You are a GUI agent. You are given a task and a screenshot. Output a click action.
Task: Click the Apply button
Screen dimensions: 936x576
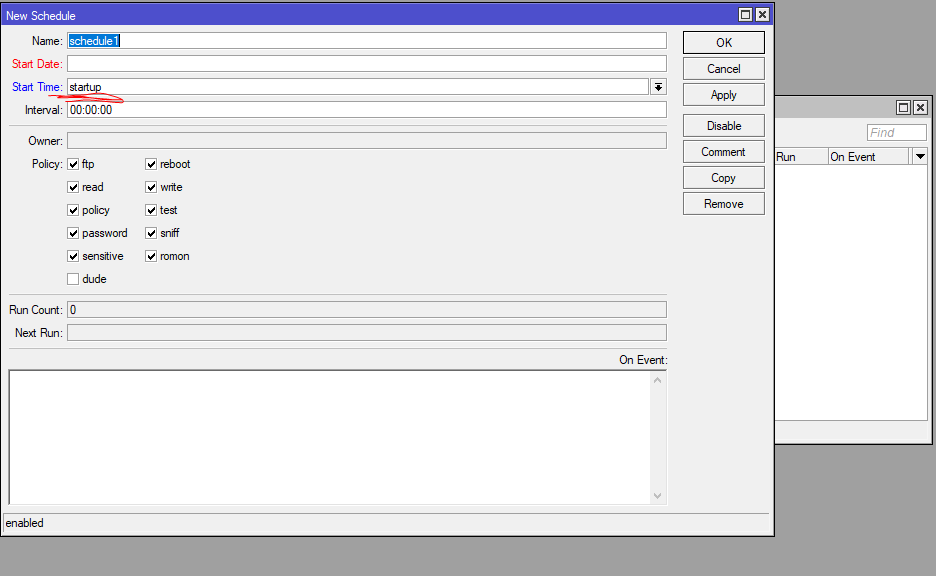[x=723, y=95]
